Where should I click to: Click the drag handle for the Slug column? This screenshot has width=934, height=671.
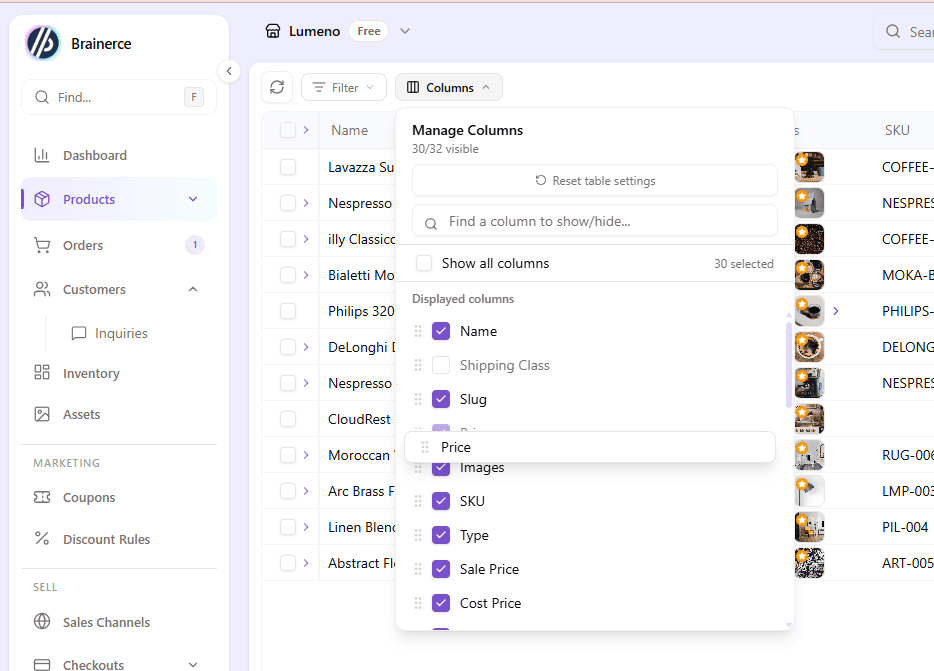pyautogui.click(x=418, y=399)
